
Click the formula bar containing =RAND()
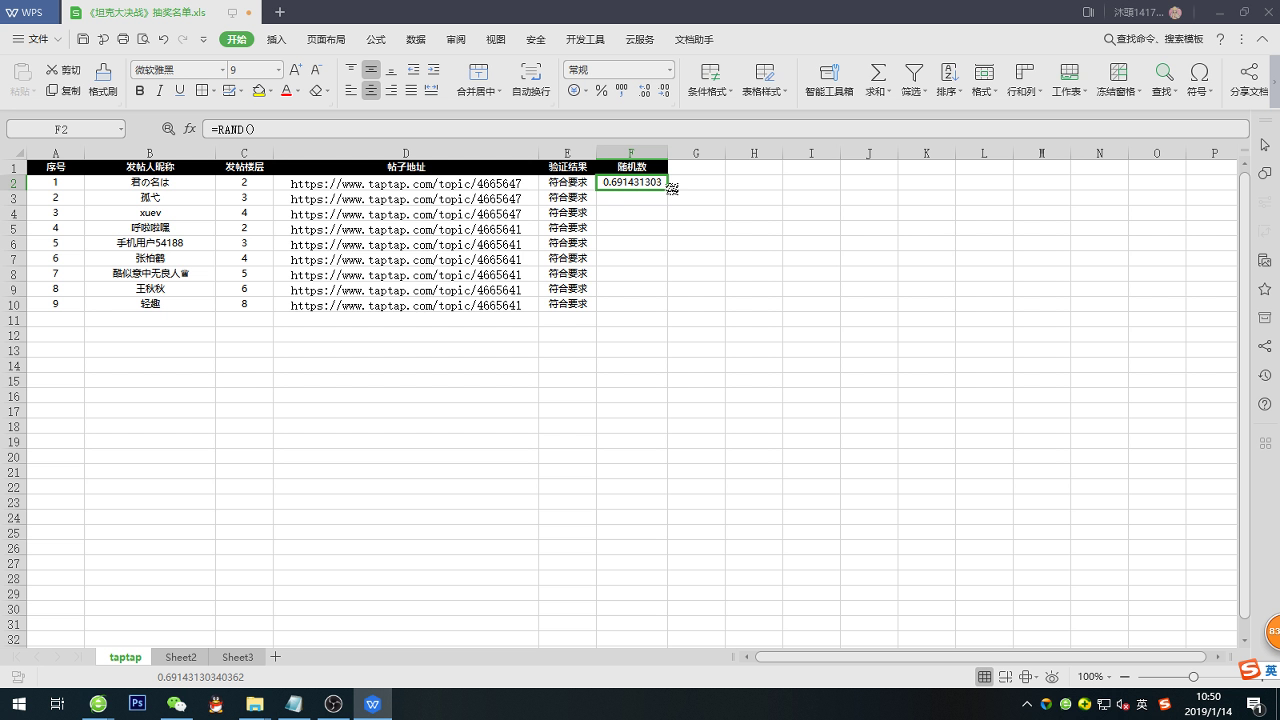(725, 129)
